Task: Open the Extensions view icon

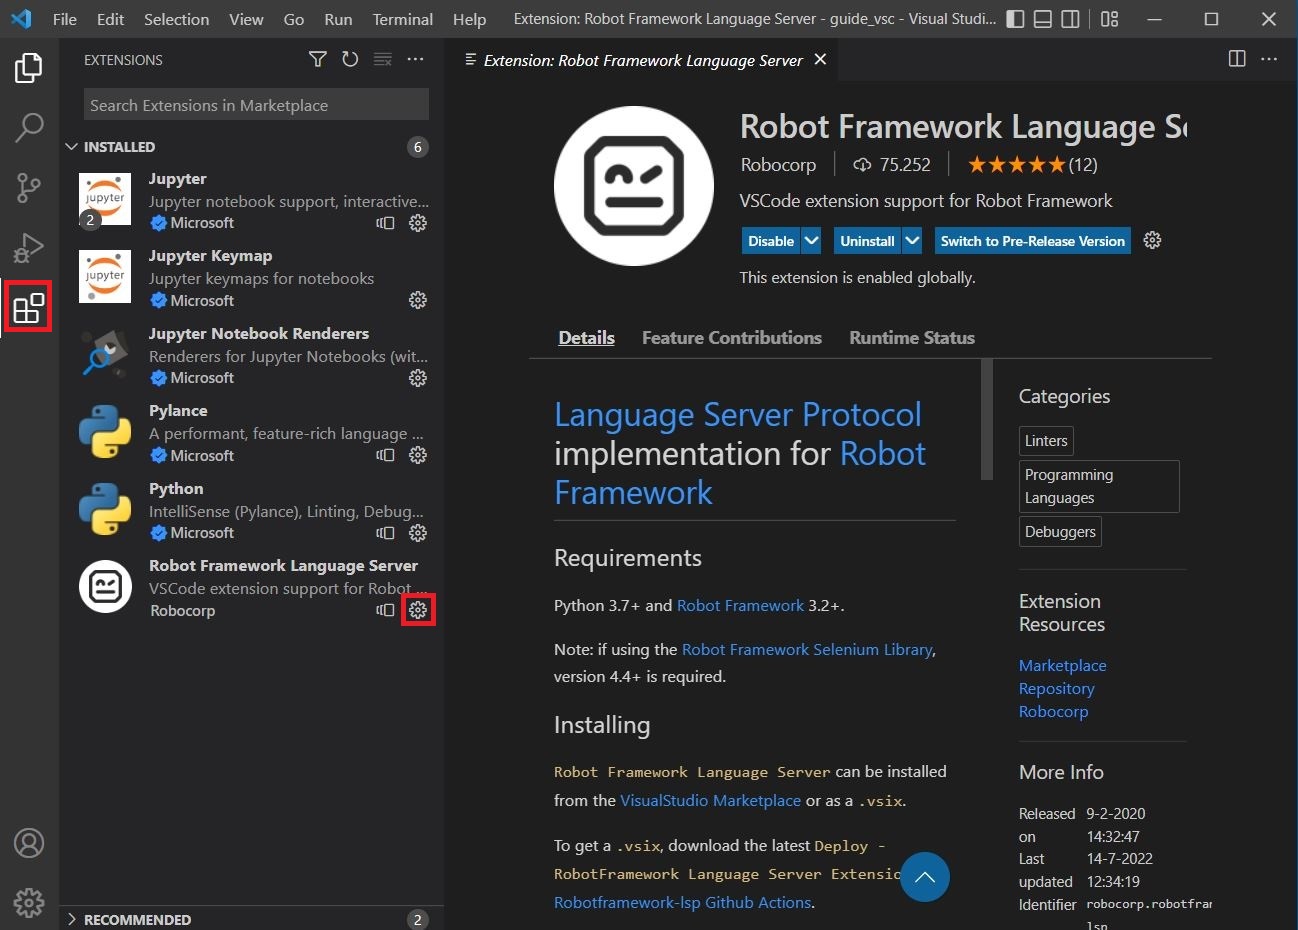Action: (x=29, y=309)
